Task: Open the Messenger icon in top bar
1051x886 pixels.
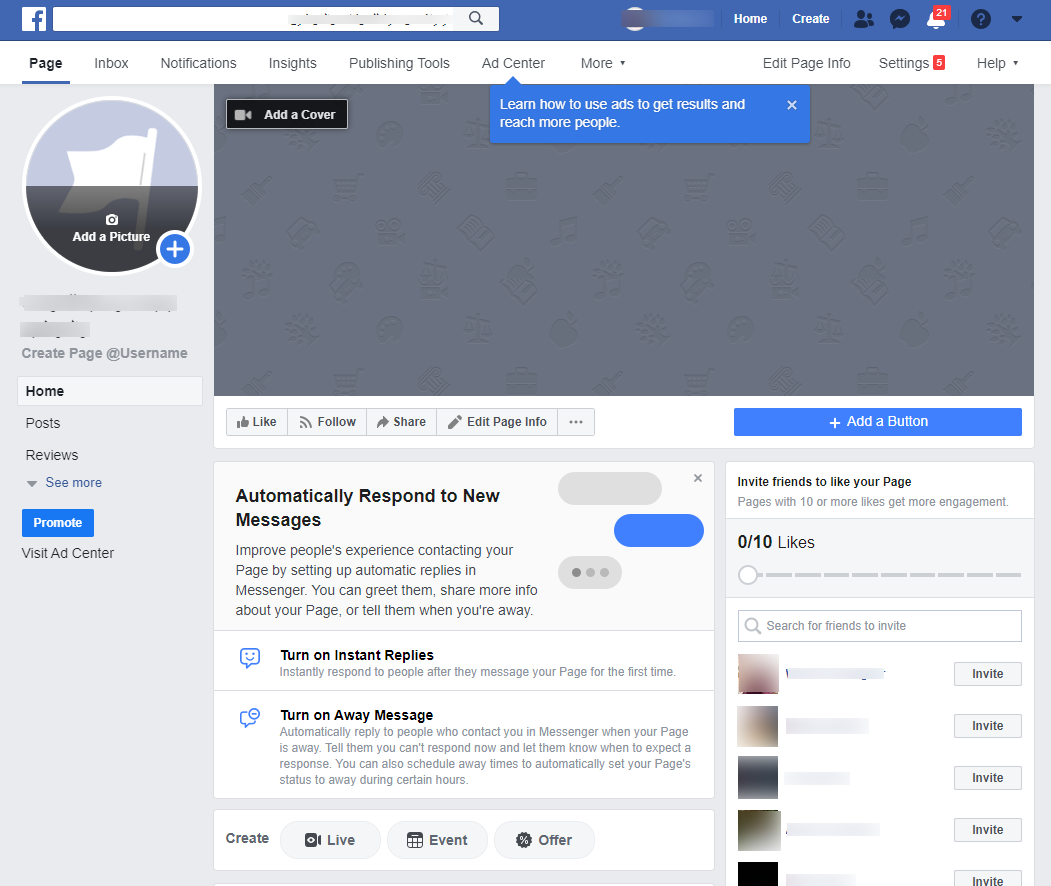Action: point(900,19)
